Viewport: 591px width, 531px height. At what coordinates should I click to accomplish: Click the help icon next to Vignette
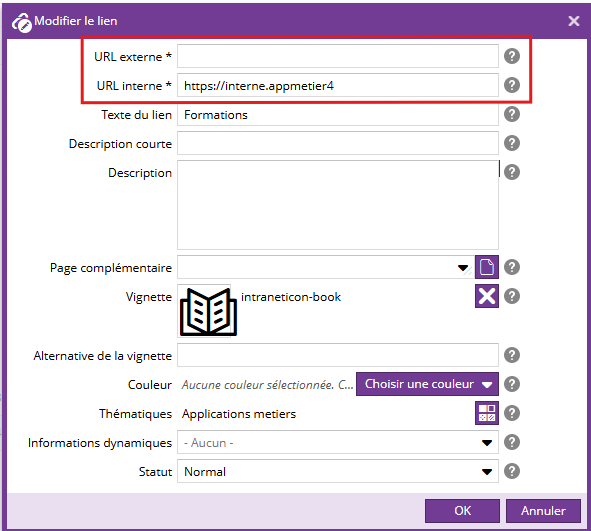(x=512, y=296)
